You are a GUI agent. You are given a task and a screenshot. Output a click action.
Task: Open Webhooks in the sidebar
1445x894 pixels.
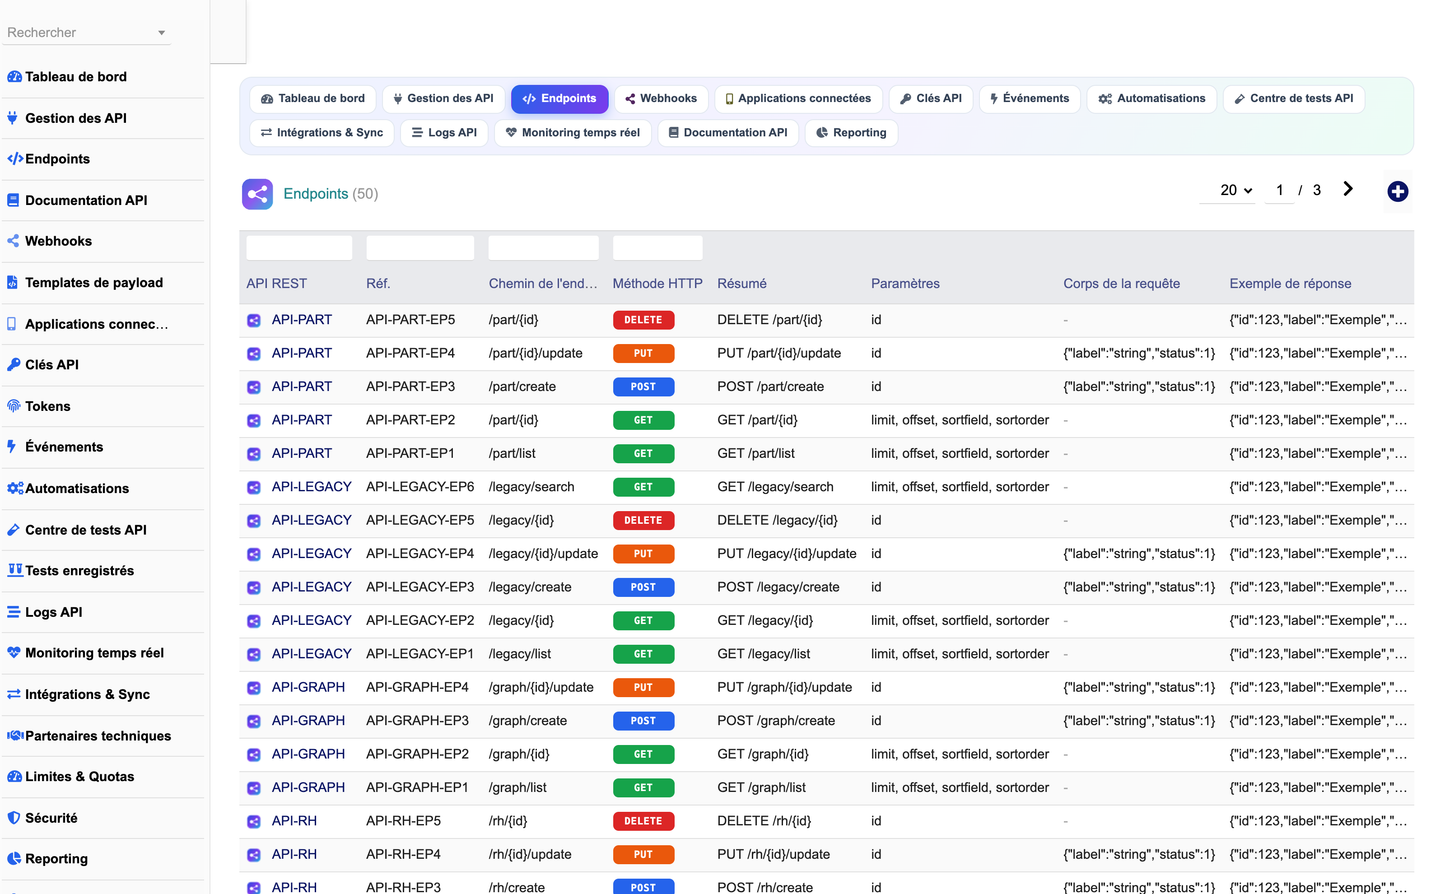coord(58,241)
